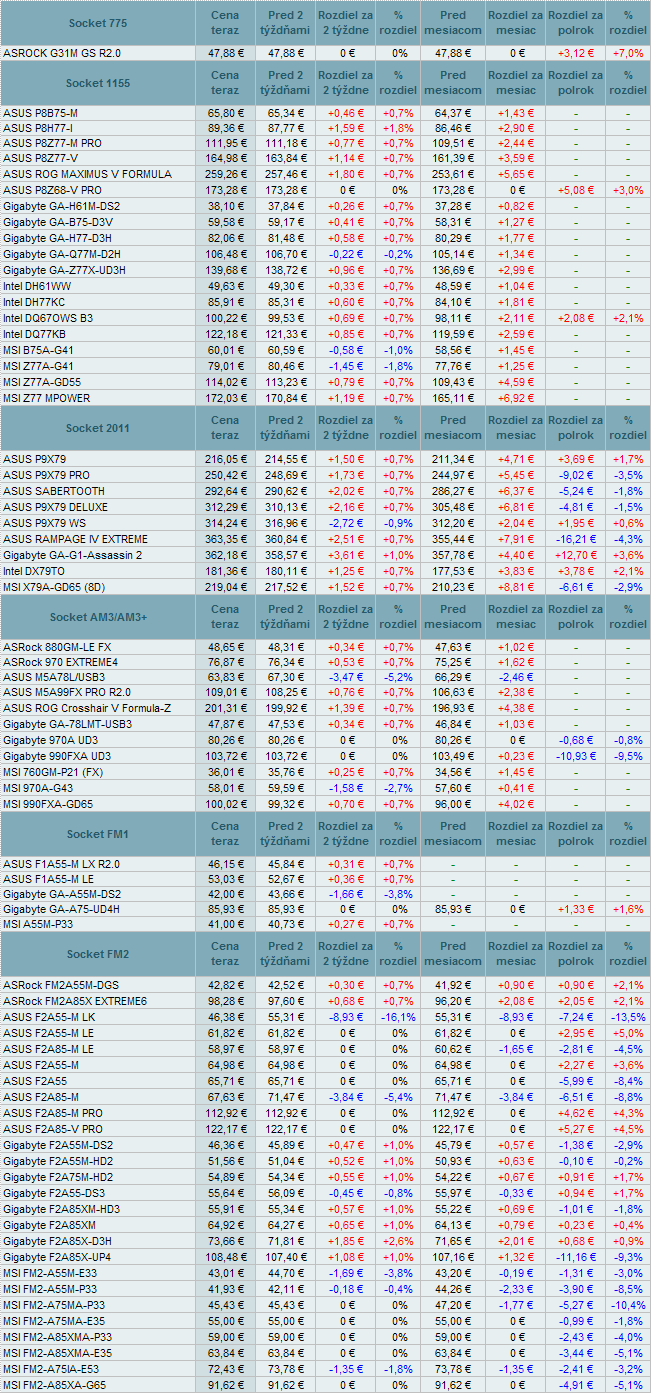
Task: Click the 108,48 € current price cell
Action: coord(225,1257)
